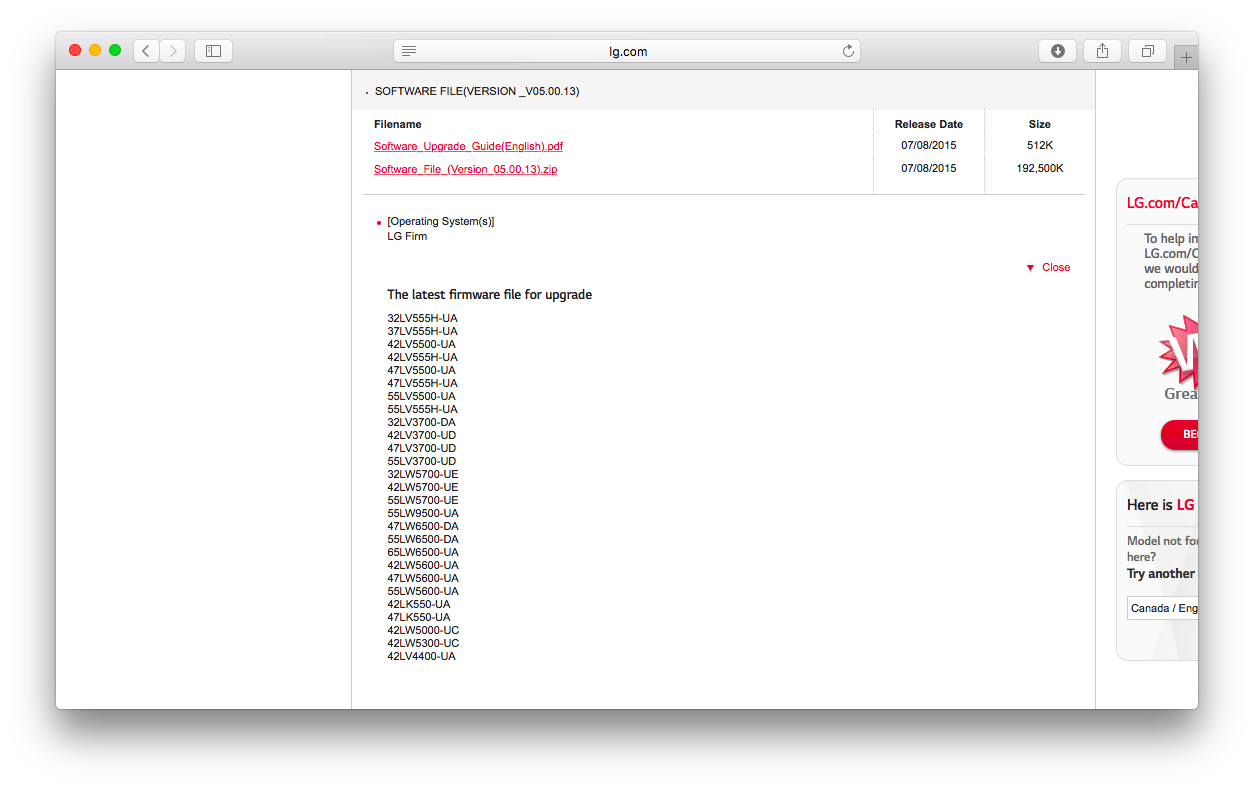
Task: Select model 47LK550-UA text
Action: click(419, 617)
